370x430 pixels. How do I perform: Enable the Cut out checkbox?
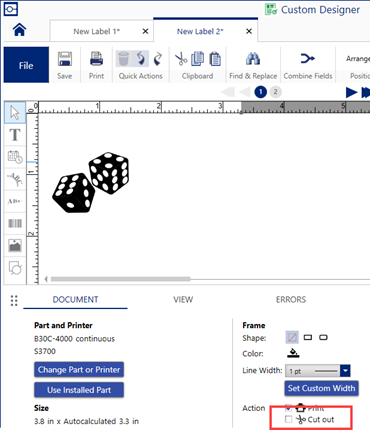(x=289, y=419)
